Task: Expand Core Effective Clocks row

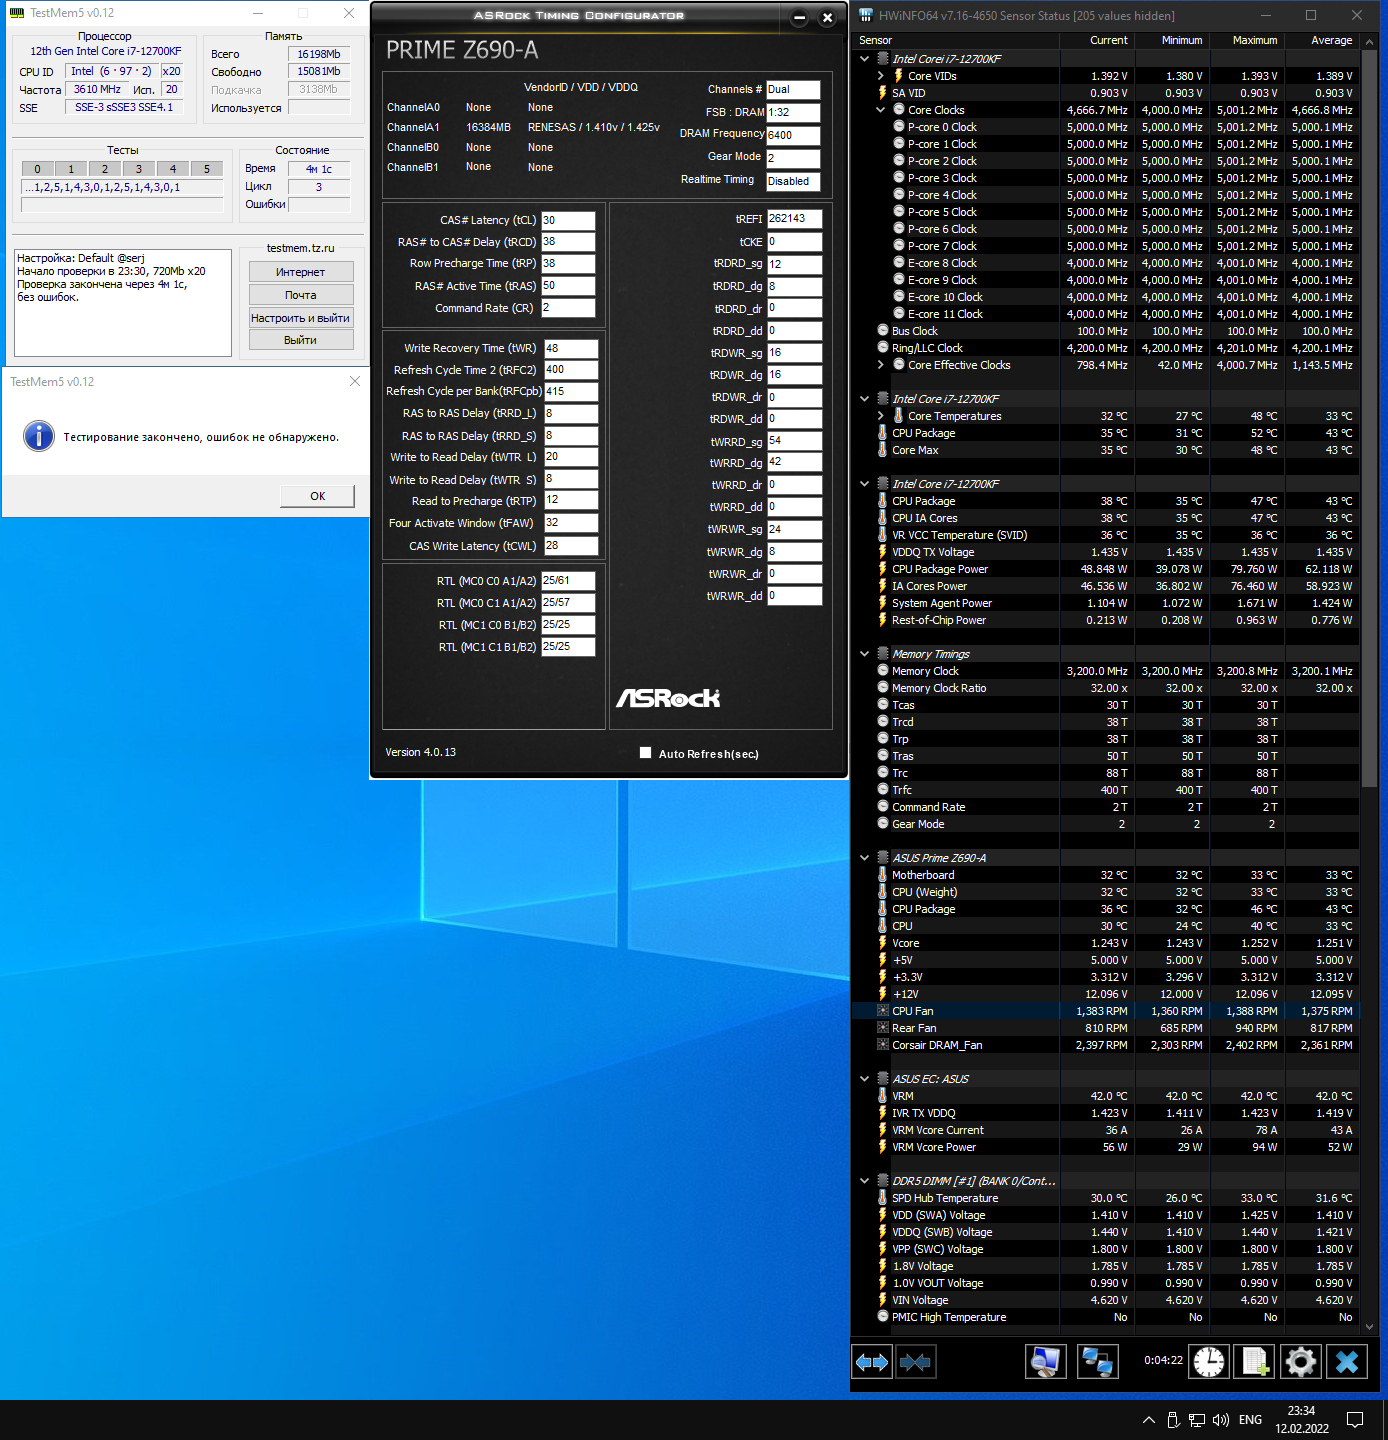Action: [880, 365]
